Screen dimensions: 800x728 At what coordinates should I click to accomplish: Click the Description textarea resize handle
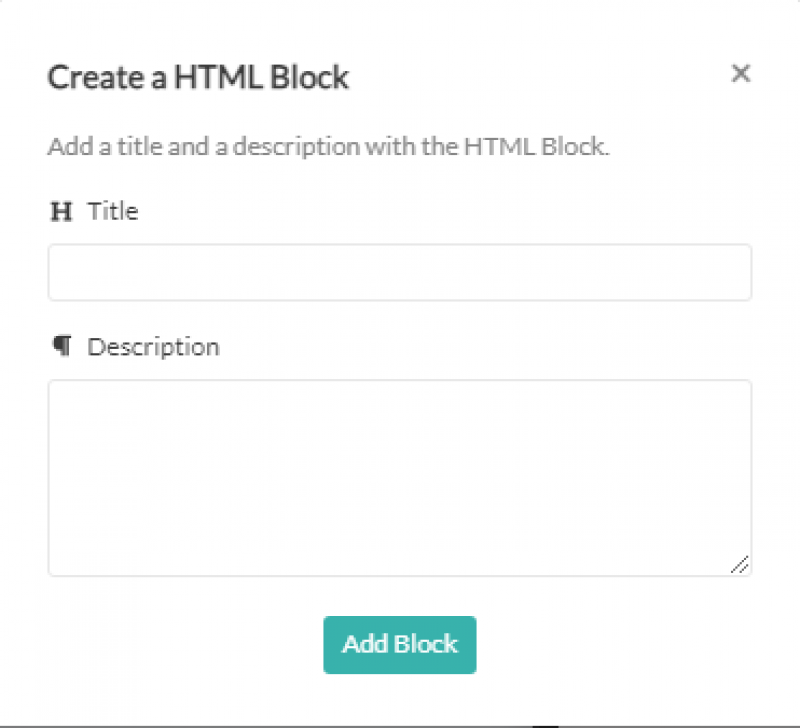click(x=739, y=565)
